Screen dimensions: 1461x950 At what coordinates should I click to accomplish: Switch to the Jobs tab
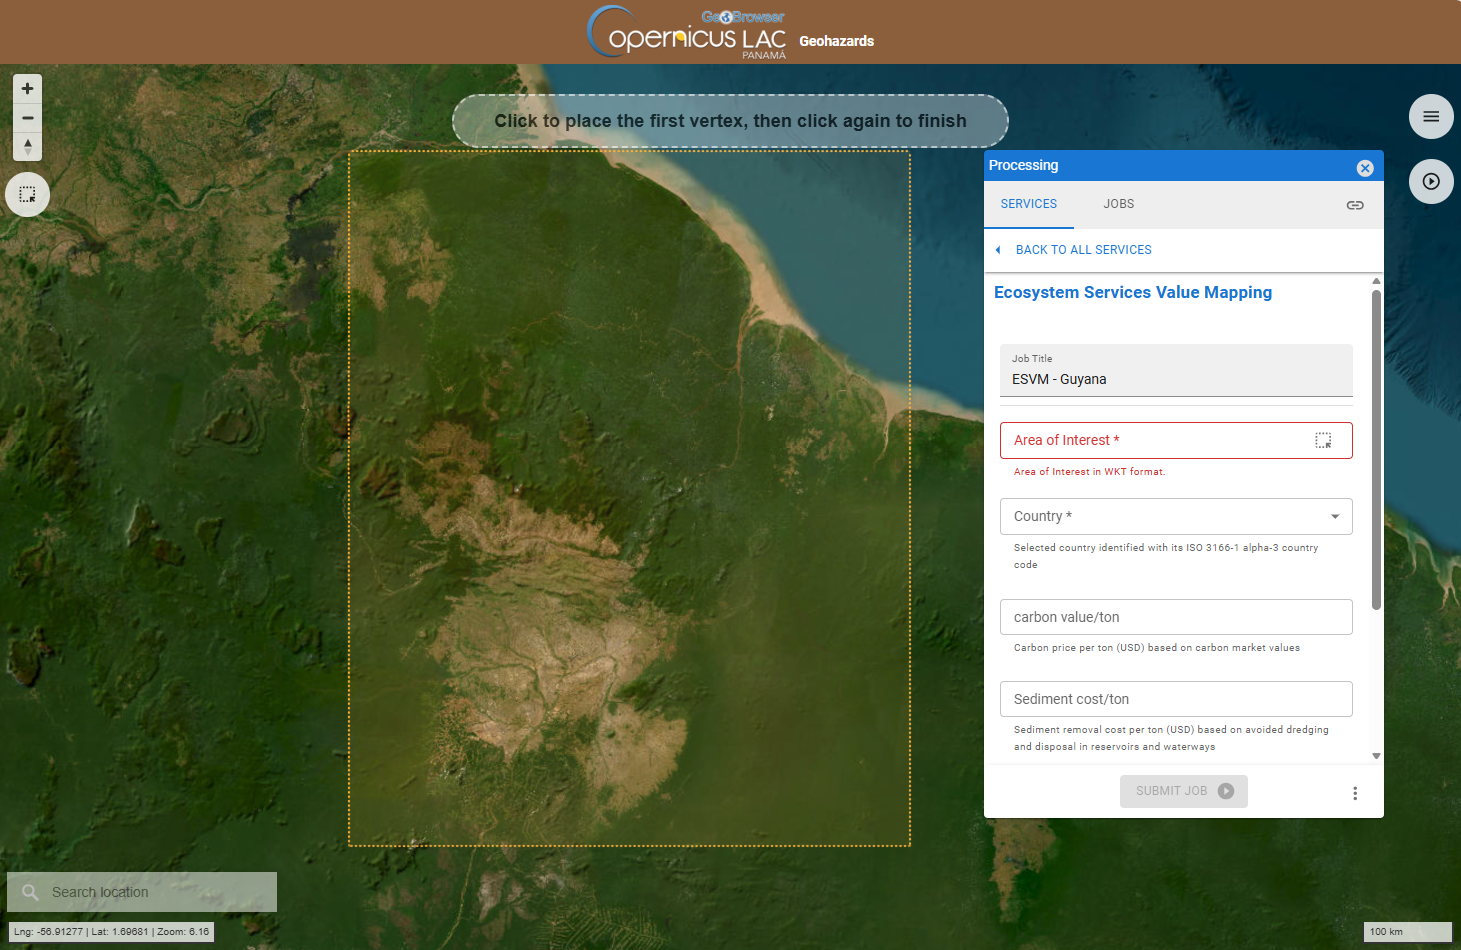[1118, 204]
